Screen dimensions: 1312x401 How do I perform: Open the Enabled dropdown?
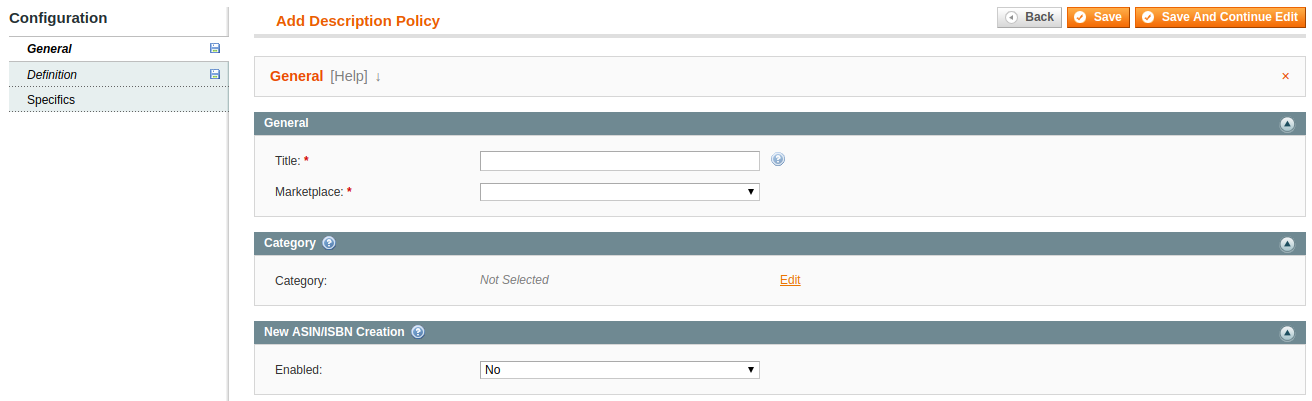tap(619, 370)
